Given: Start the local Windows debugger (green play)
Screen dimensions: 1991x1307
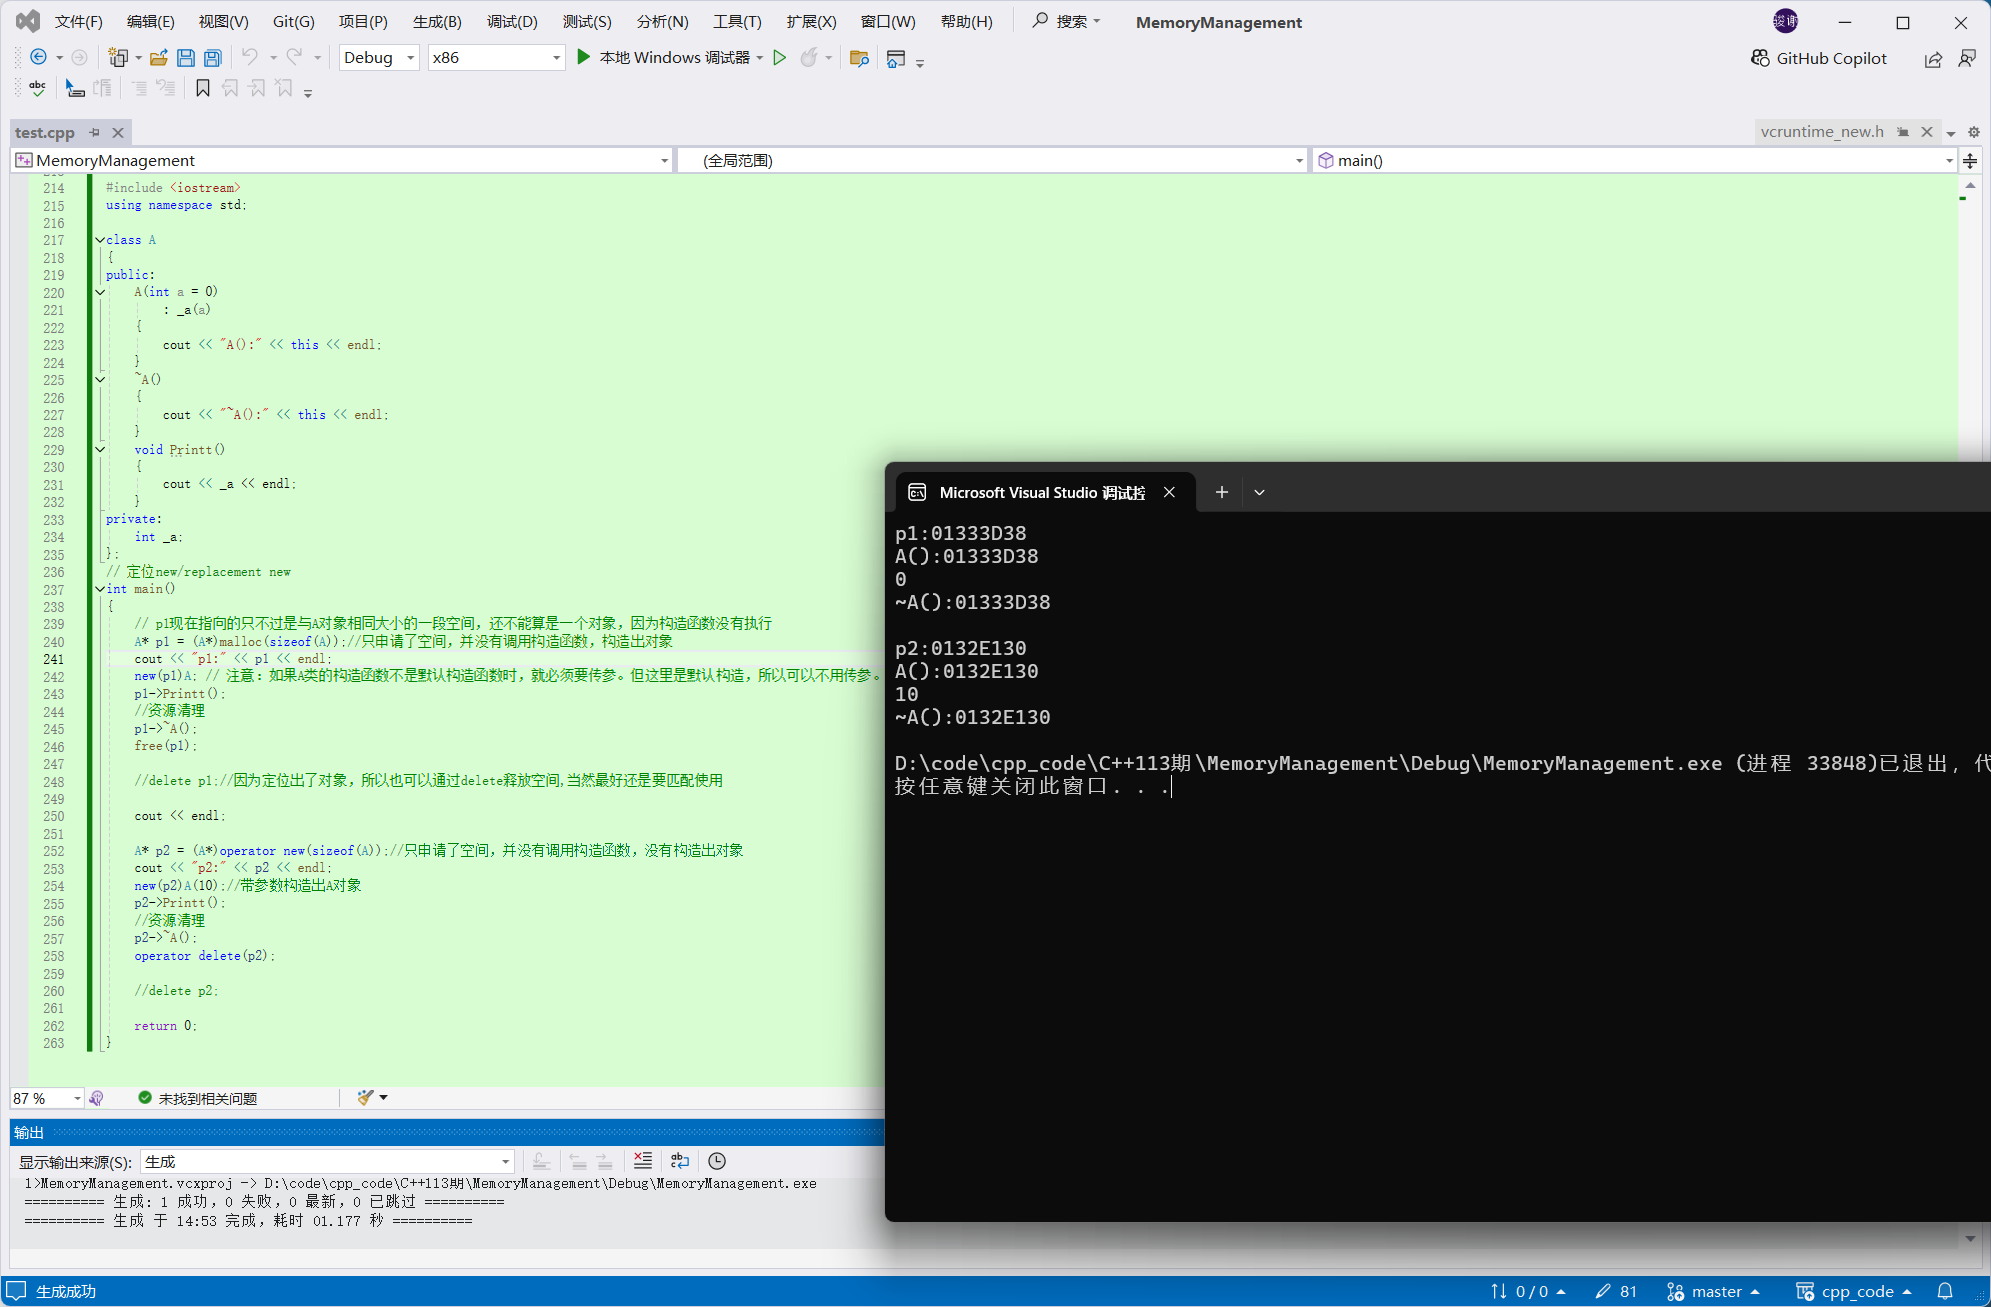Looking at the screenshot, I should click(584, 57).
